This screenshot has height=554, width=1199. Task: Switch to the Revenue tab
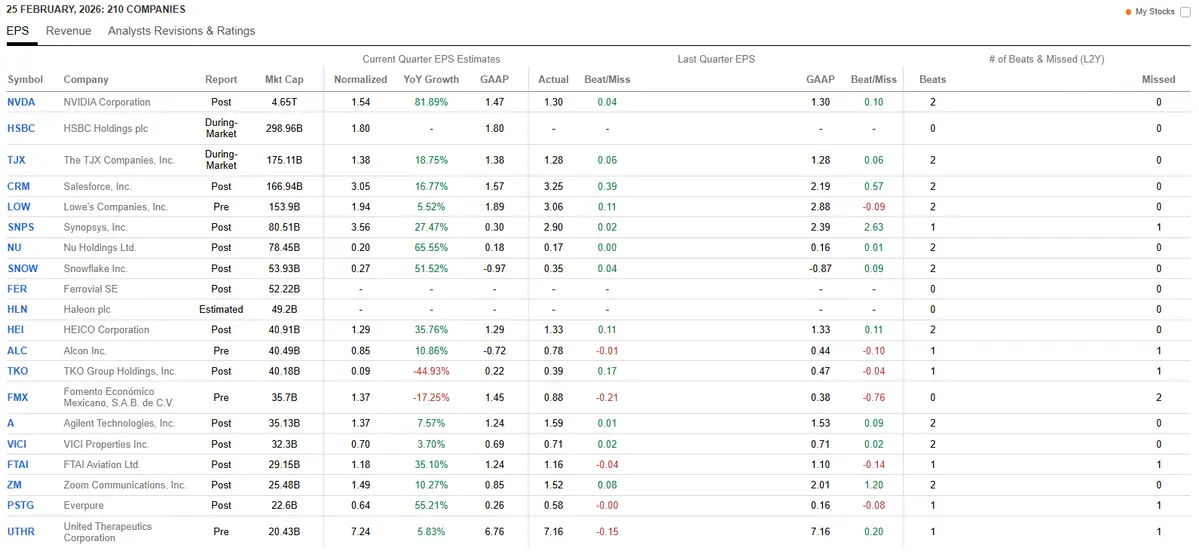[x=68, y=31]
